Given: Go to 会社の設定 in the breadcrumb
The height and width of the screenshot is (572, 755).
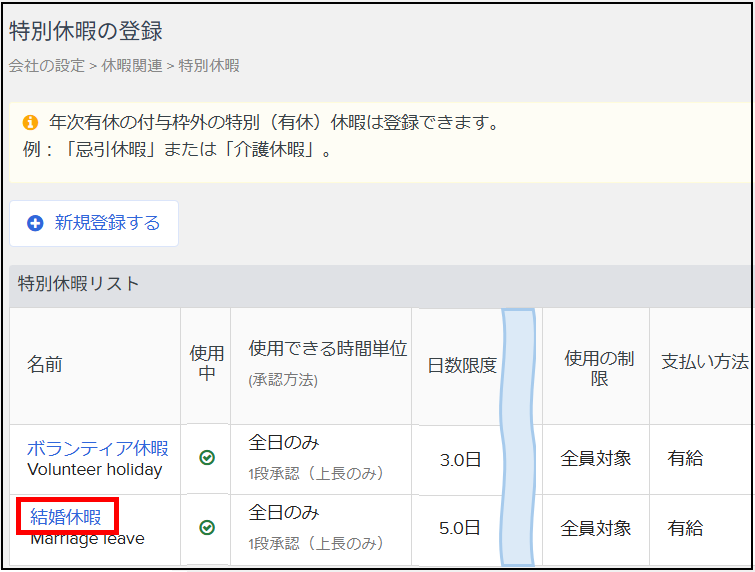Looking at the screenshot, I should 47,66.
